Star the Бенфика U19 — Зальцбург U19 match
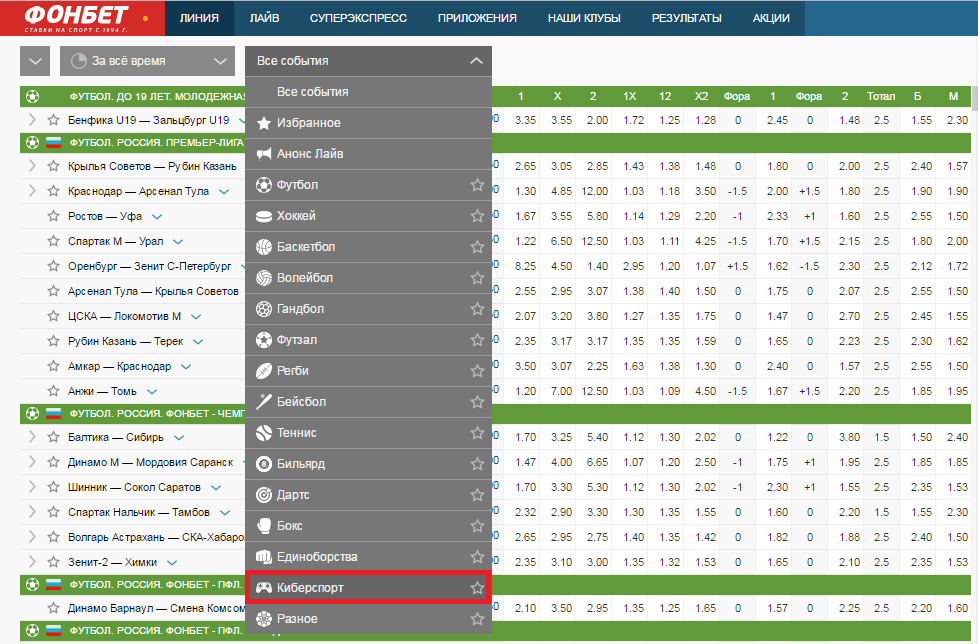Image resolution: width=978 pixels, height=644 pixels. pos(54,120)
